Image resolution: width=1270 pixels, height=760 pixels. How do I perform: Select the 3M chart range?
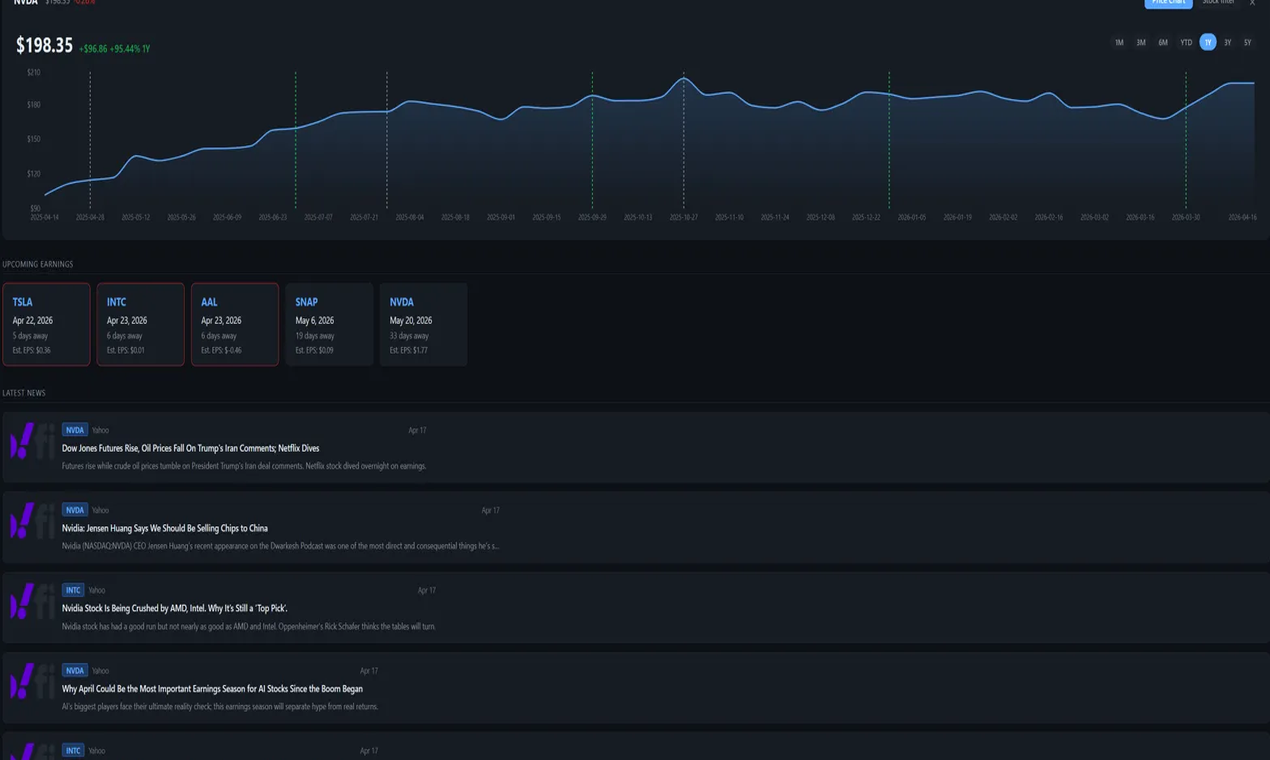click(1141, 42)
